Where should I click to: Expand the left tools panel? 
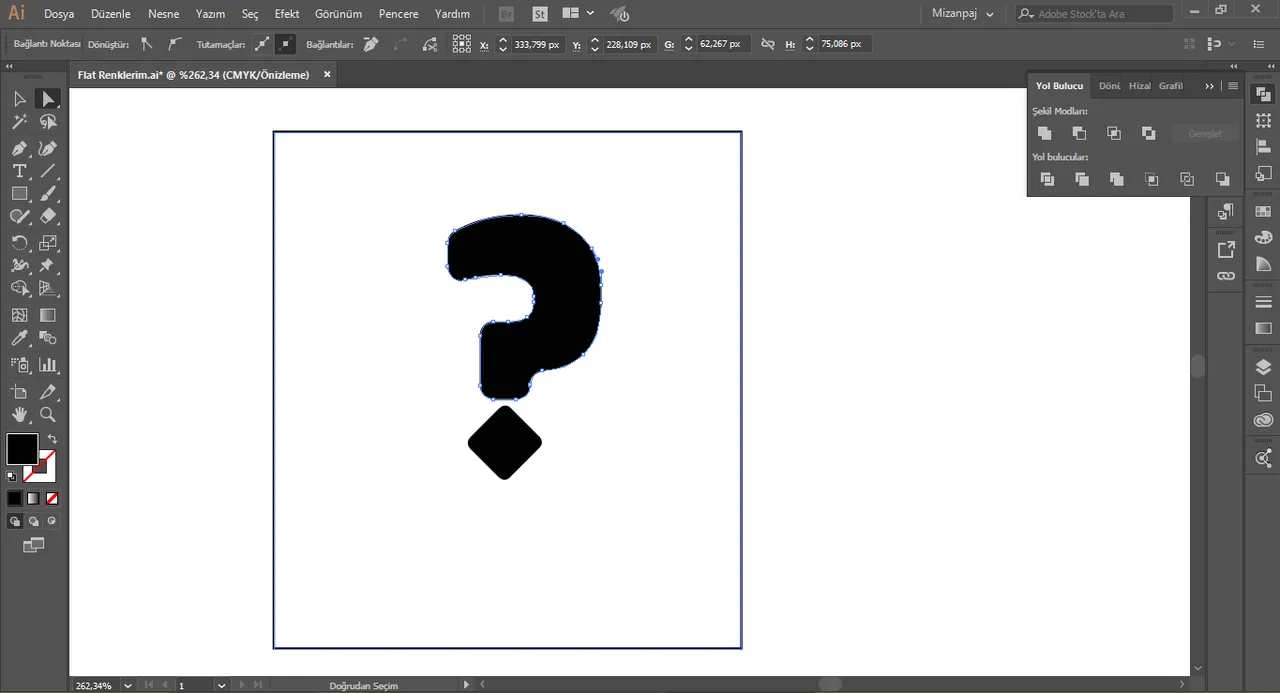pyautogui.click(x=8, y=67)
